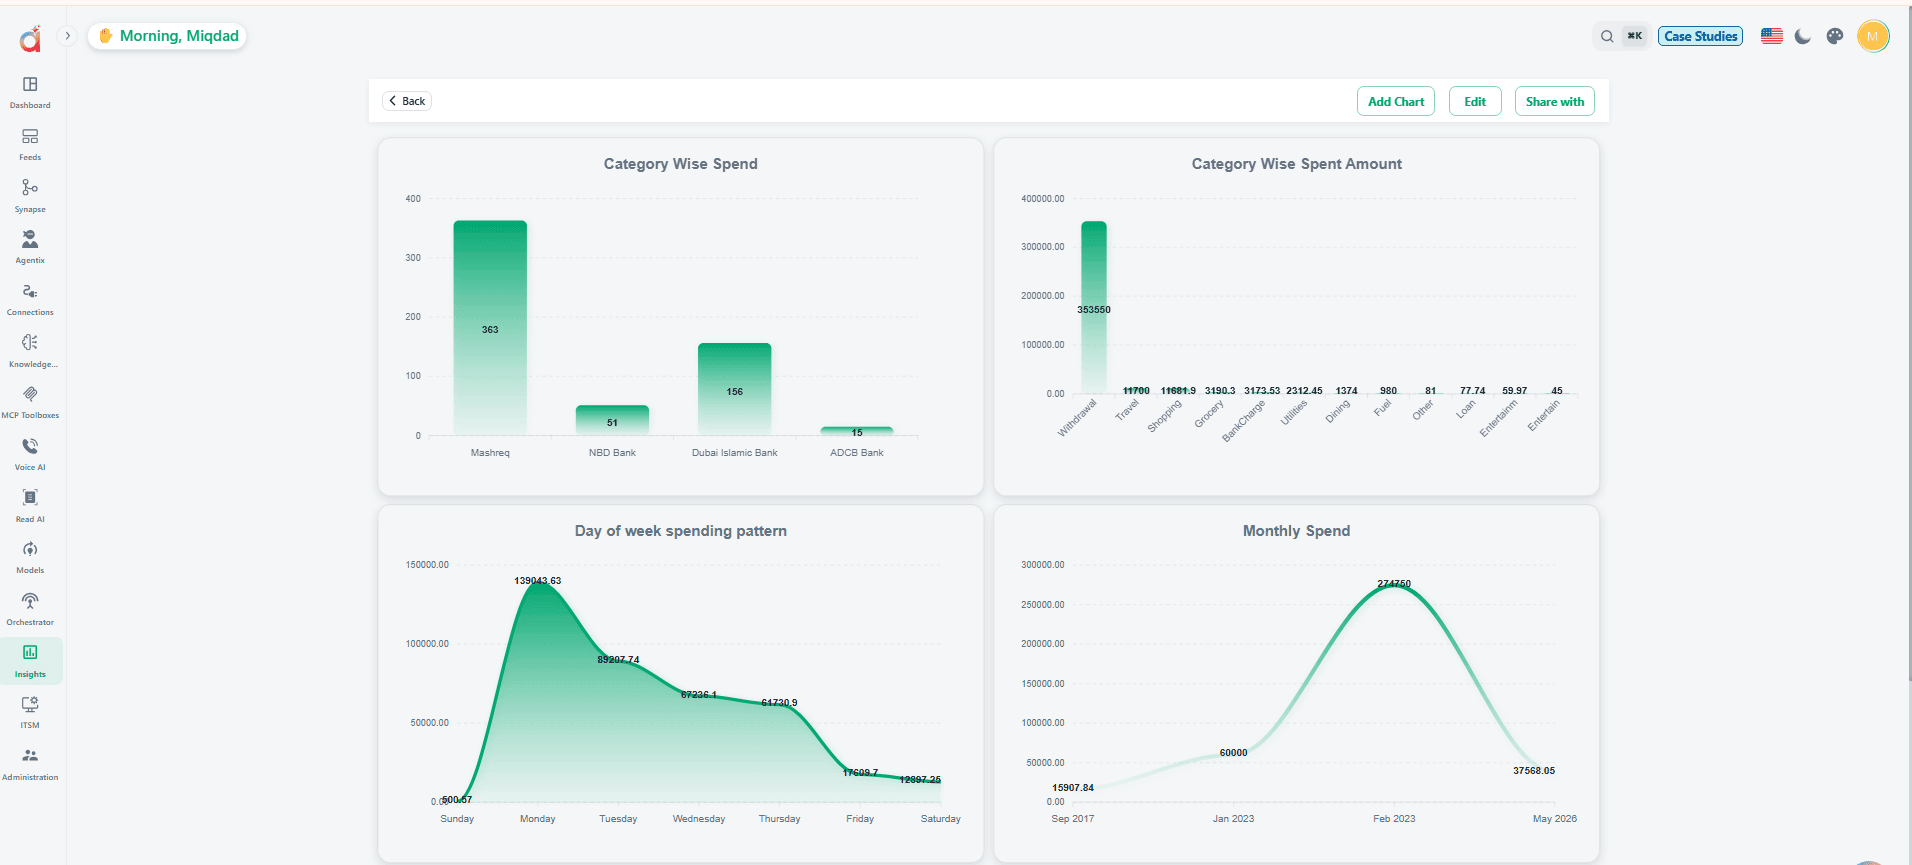
Task: Click the 61730.9 Thursday data label
Action: [779, 703]
